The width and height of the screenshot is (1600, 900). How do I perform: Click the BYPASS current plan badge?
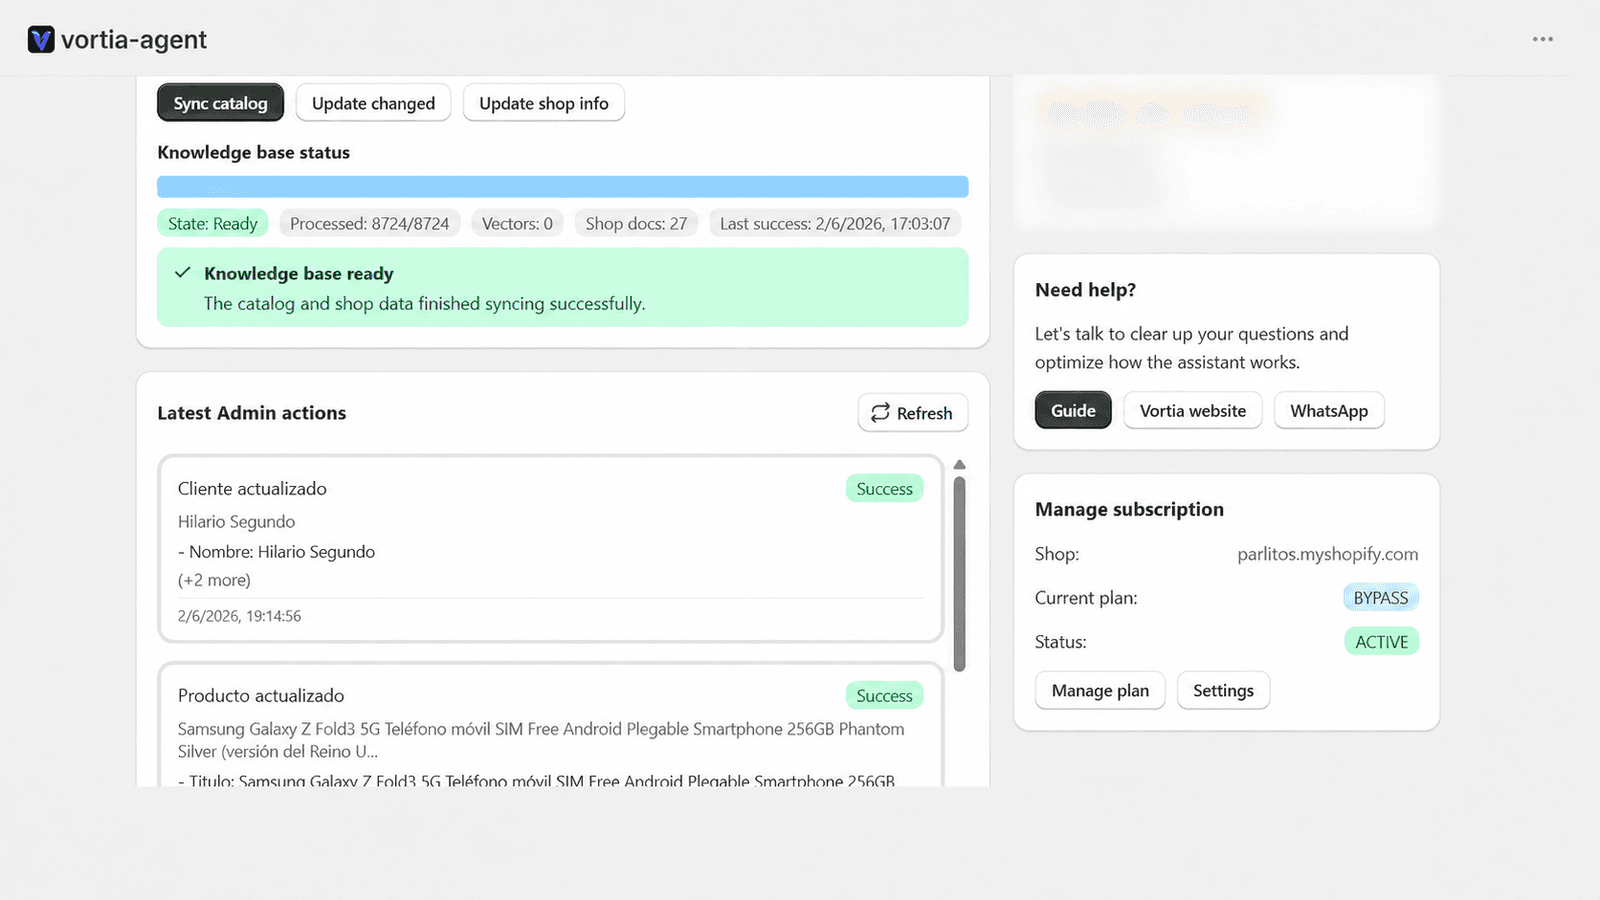coord(1381,597)
